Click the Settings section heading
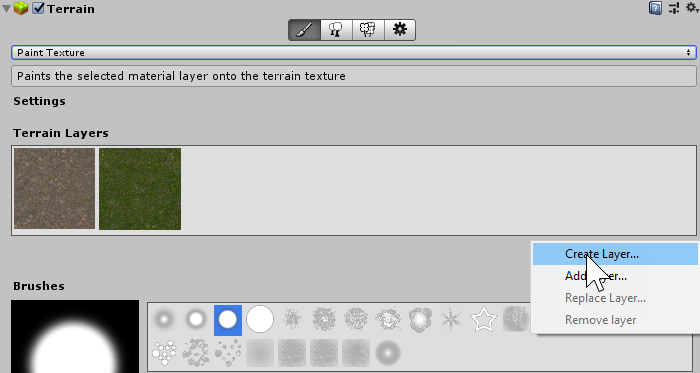Screen dimensions: 700x373 pyautogui.click(x=39, y=101)
